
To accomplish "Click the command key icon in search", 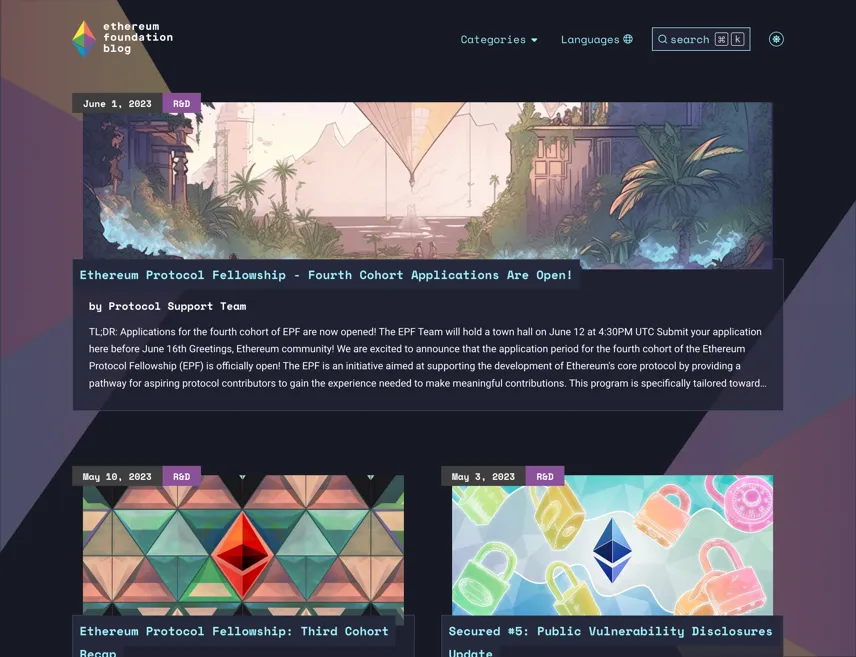I will 721,39.
